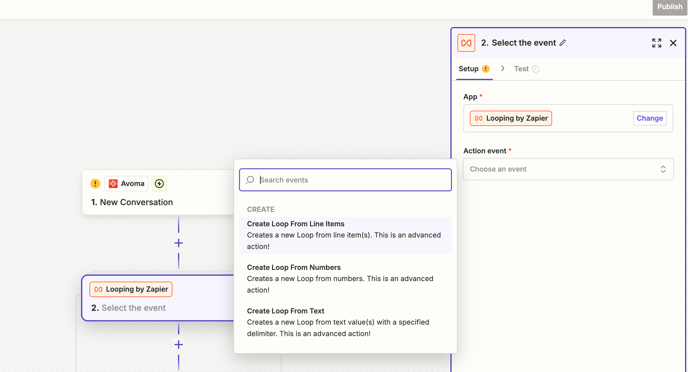Click the Avoma app badge
This screenshot has height=372, width=688.
pos(126,183)
